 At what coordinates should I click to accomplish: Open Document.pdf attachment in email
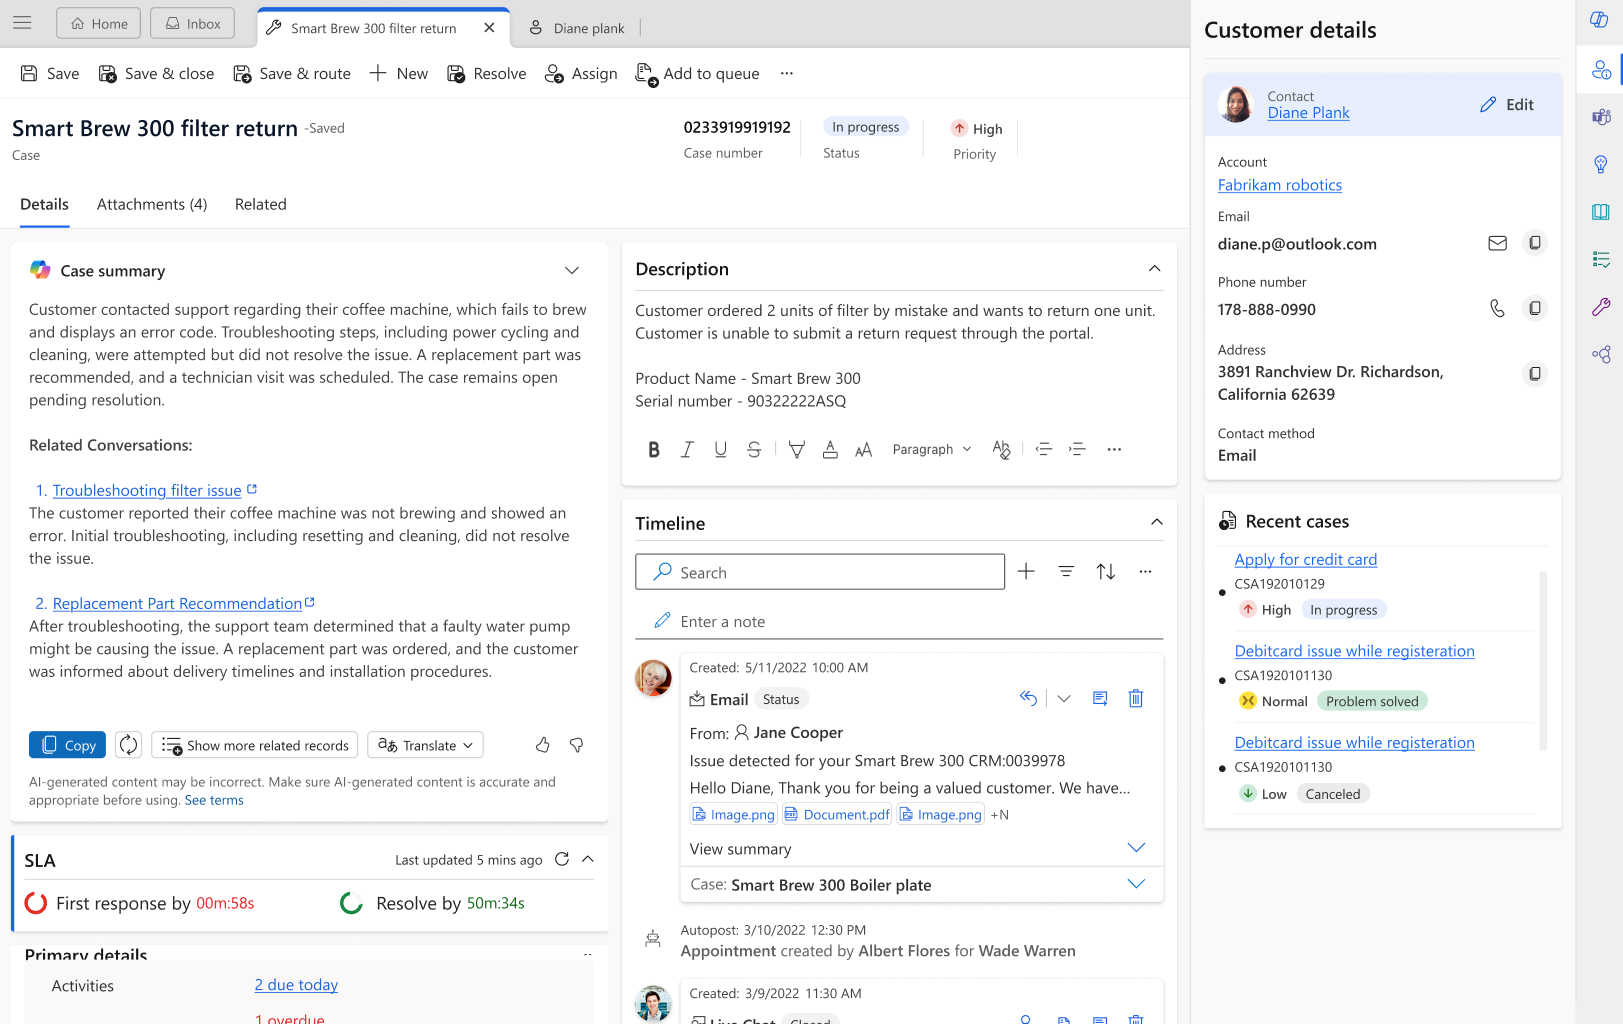837,815
